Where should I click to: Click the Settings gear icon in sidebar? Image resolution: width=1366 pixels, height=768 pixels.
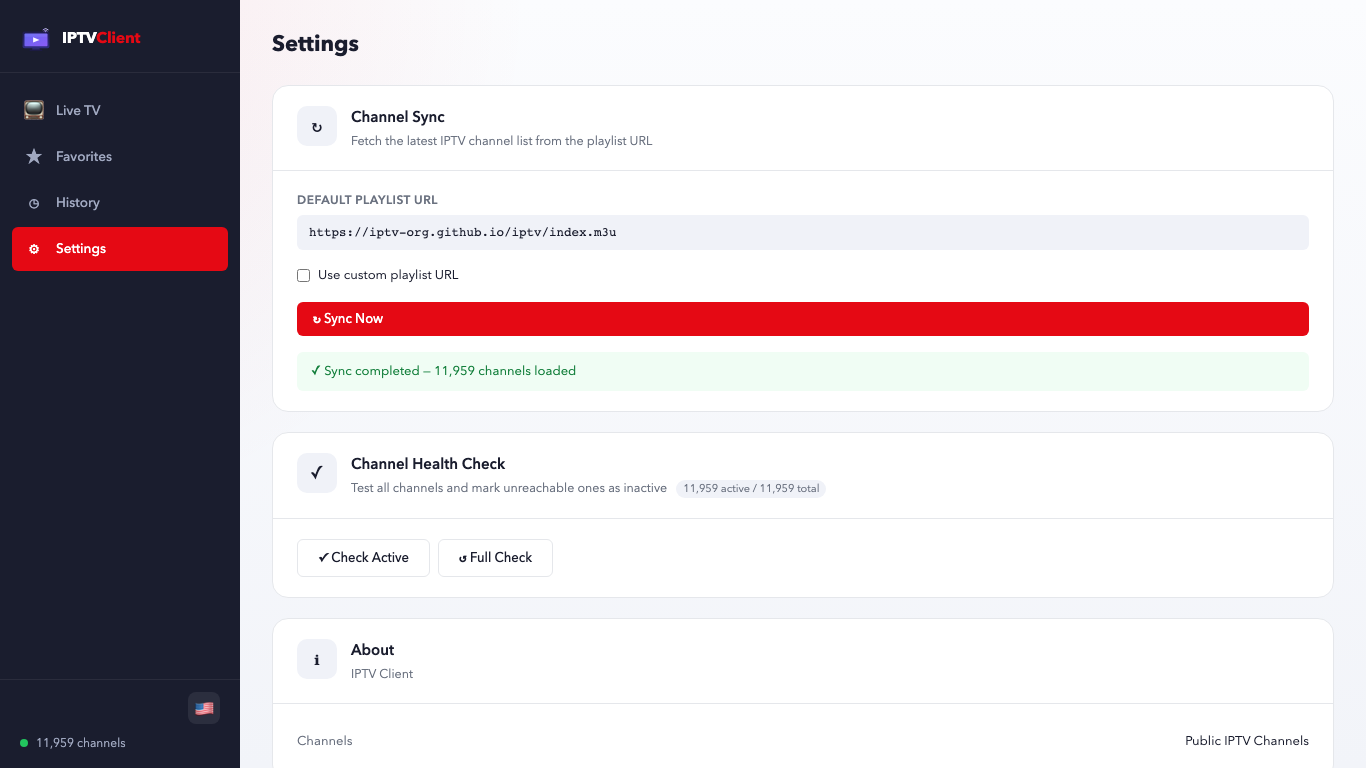34,249
